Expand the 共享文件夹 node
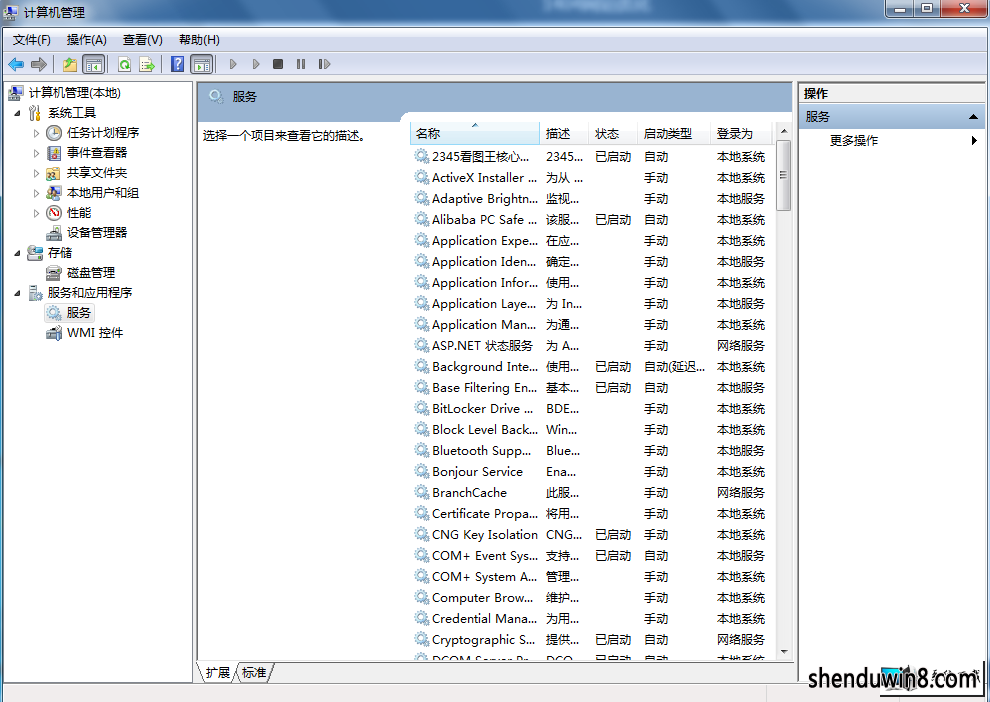 pos(36,173)
